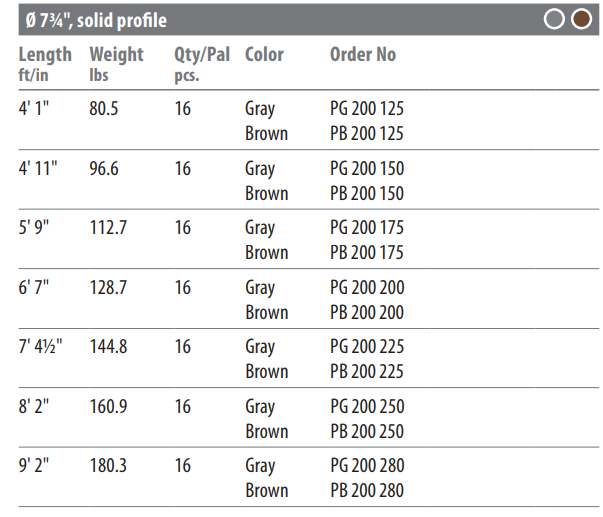Click order number PB 200 175
Viewport: 603px width, 517px height.
click(x=367, y=252)
